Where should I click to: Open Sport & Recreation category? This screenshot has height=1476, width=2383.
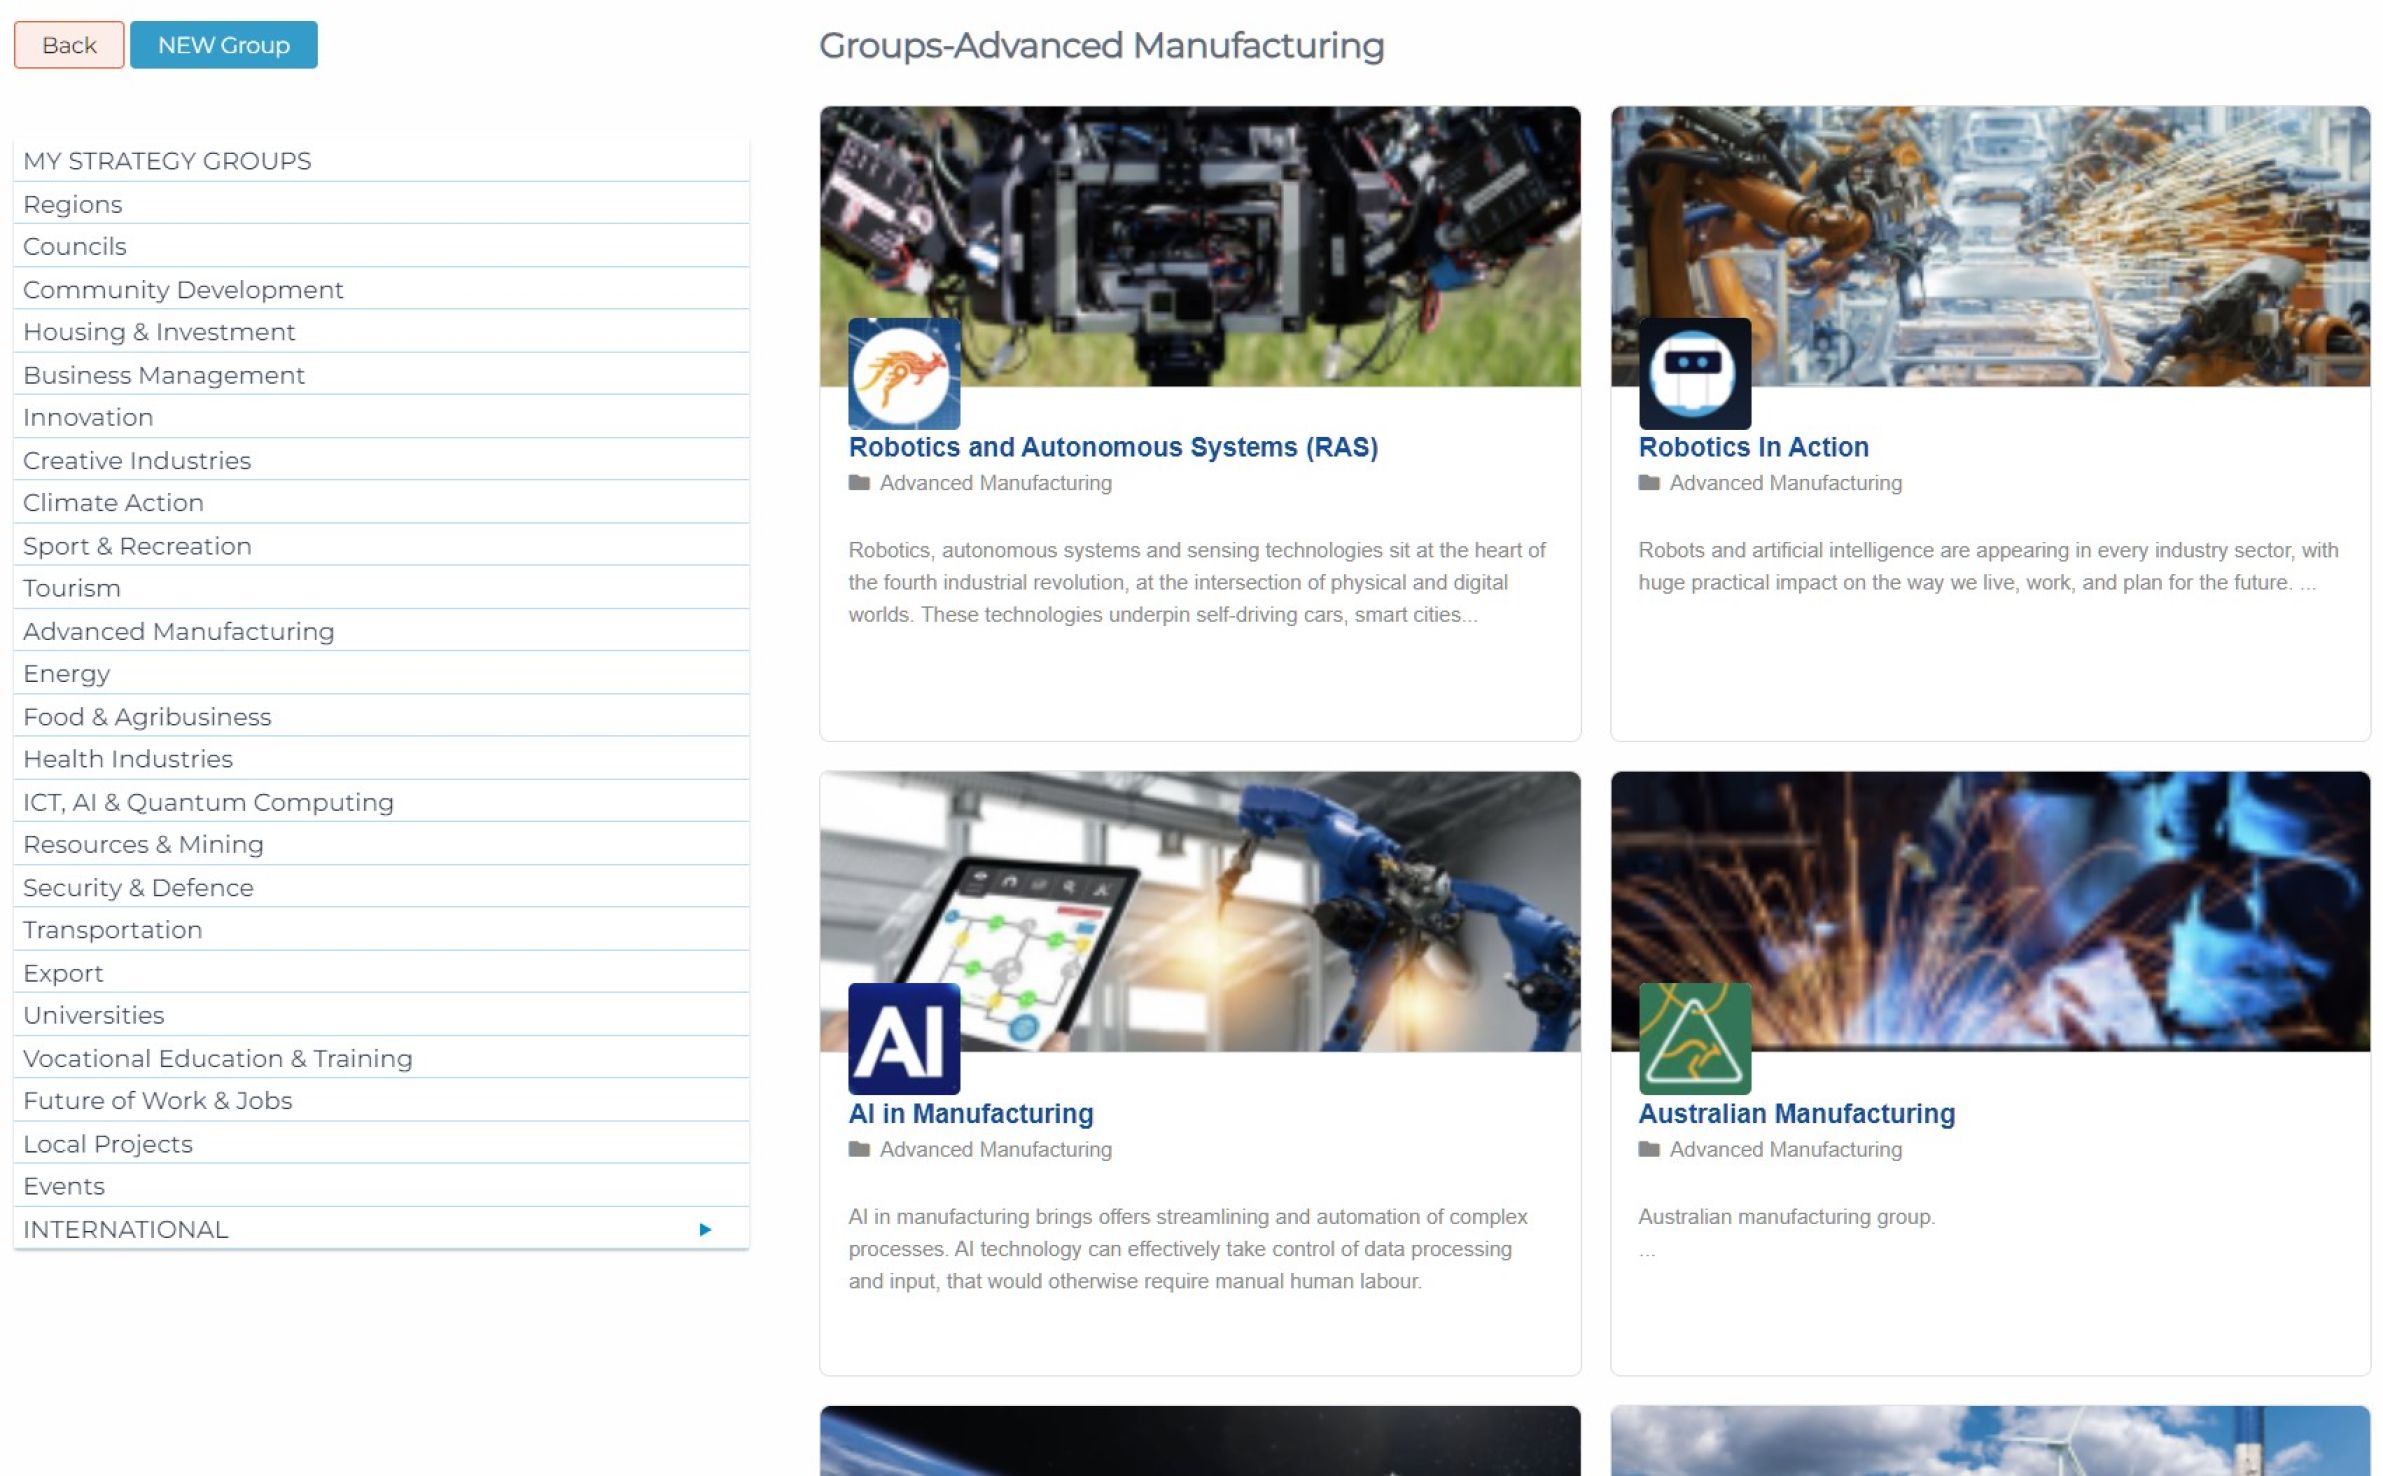[381, 546]
